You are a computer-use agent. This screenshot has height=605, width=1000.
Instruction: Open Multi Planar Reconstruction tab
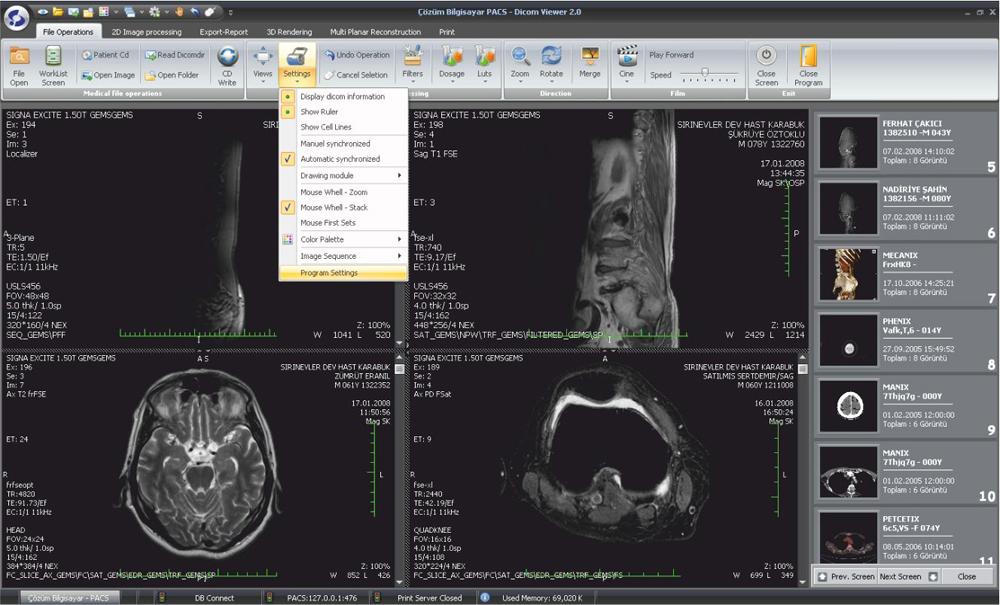(x=375, y=32)
